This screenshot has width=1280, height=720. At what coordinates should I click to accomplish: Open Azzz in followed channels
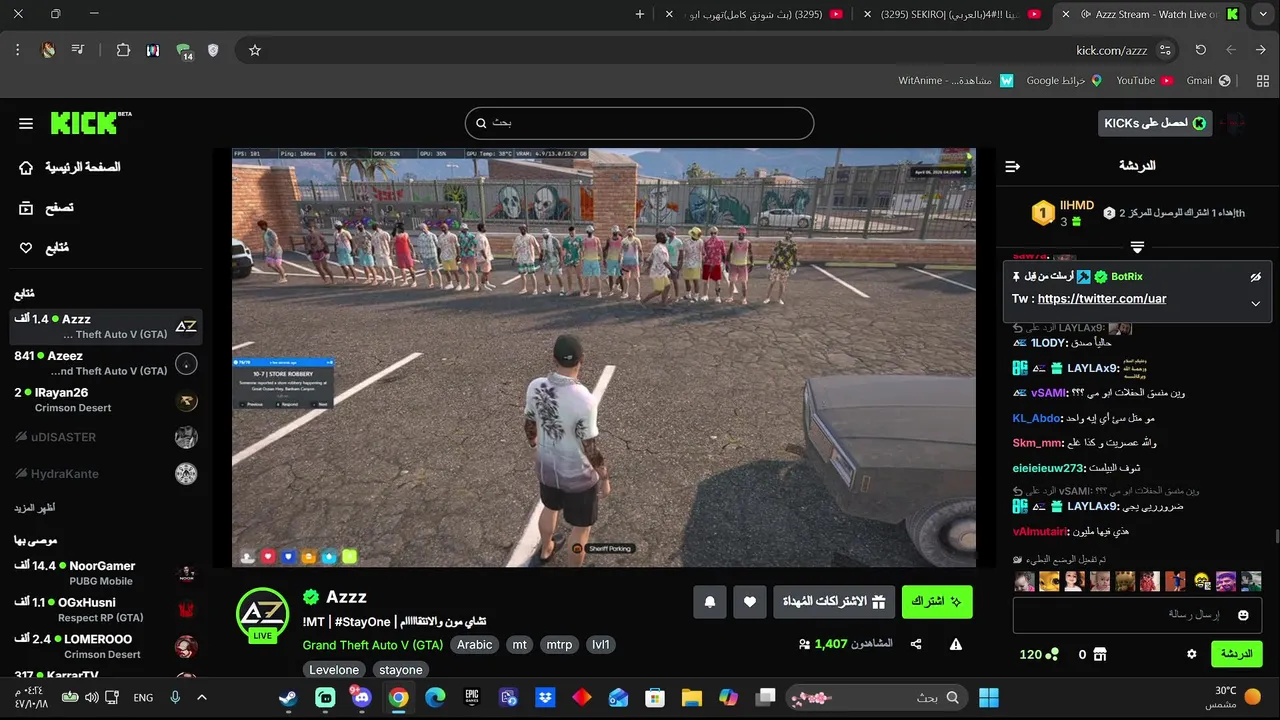pyautogui.click(x=106, y=326)
